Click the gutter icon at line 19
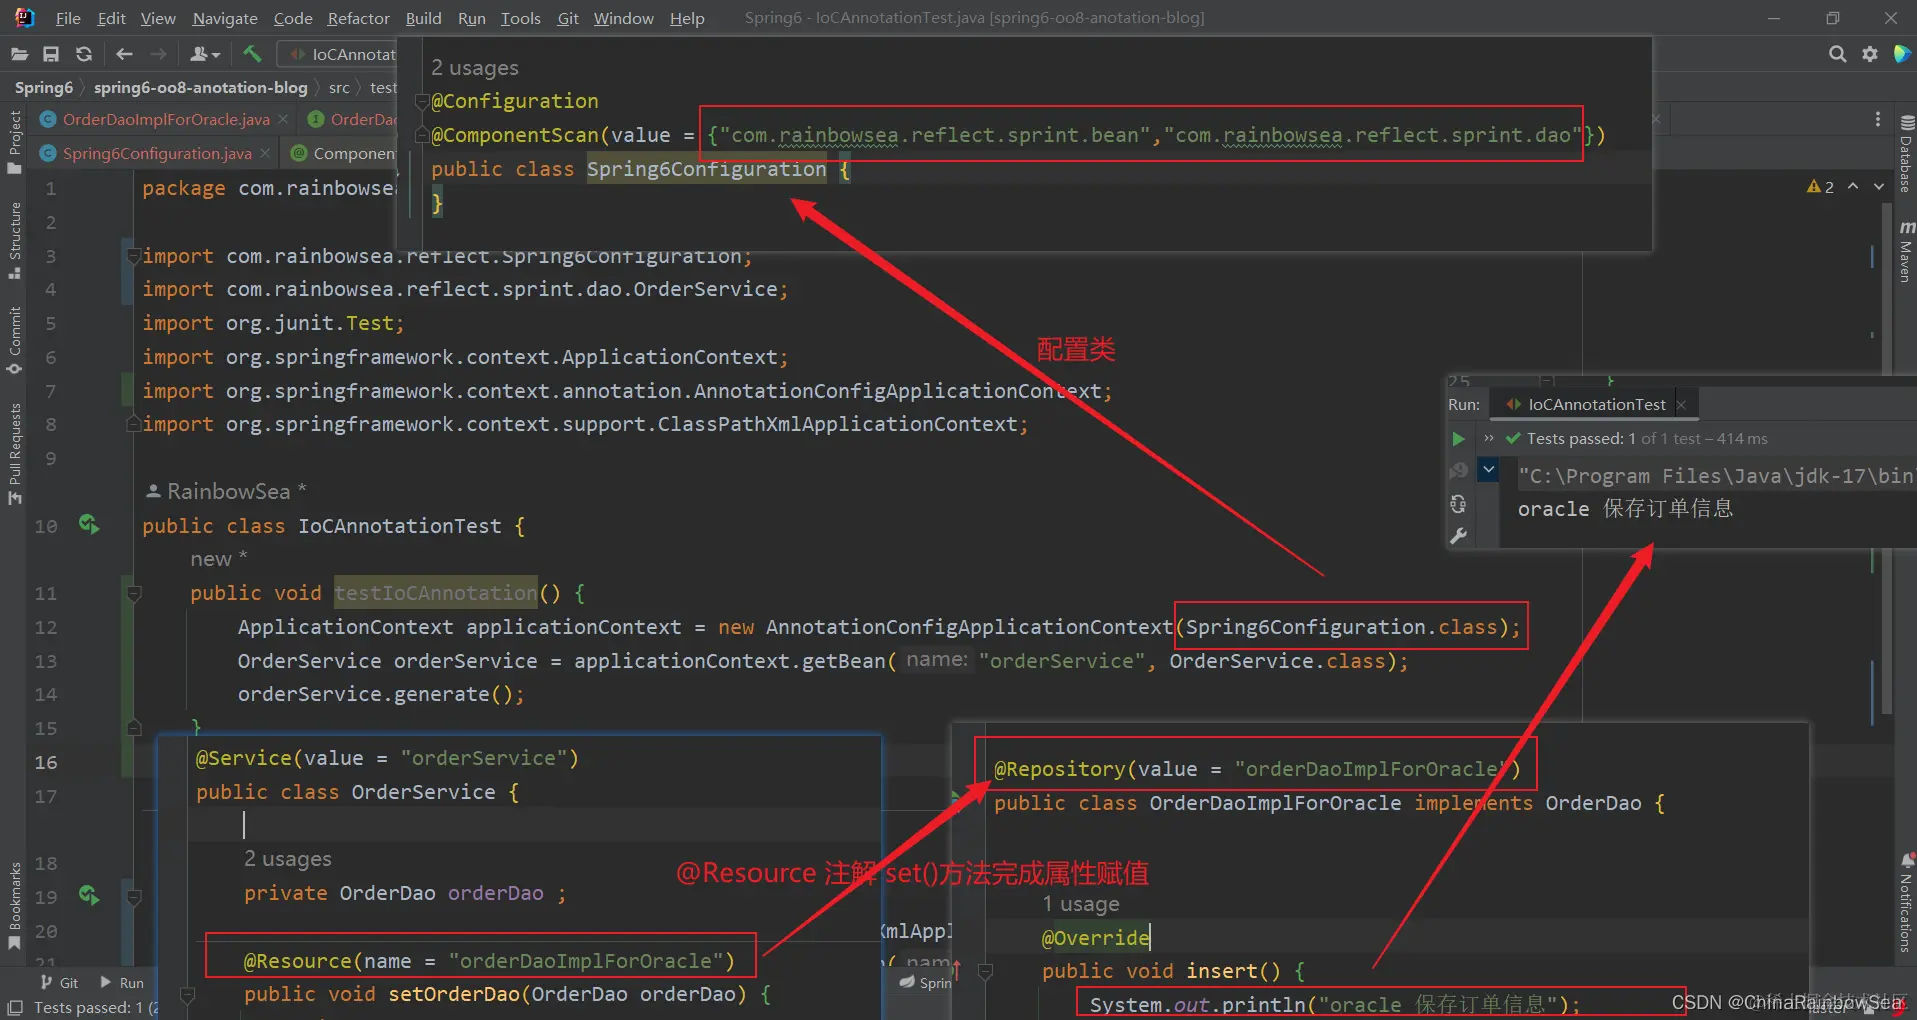Image resolution: width=1917 pixels, height=1020 pixels. click(89, 895)
